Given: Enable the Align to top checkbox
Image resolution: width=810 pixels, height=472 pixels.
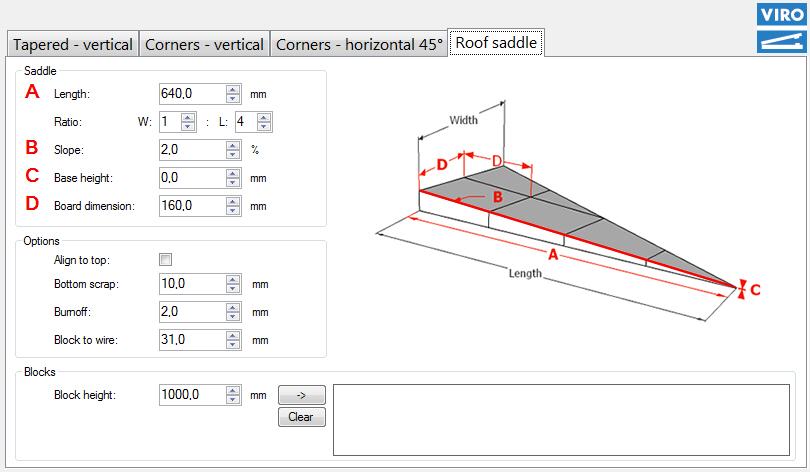Looking at the screenshot, I should pyautogui.click(x=166, y=260).
